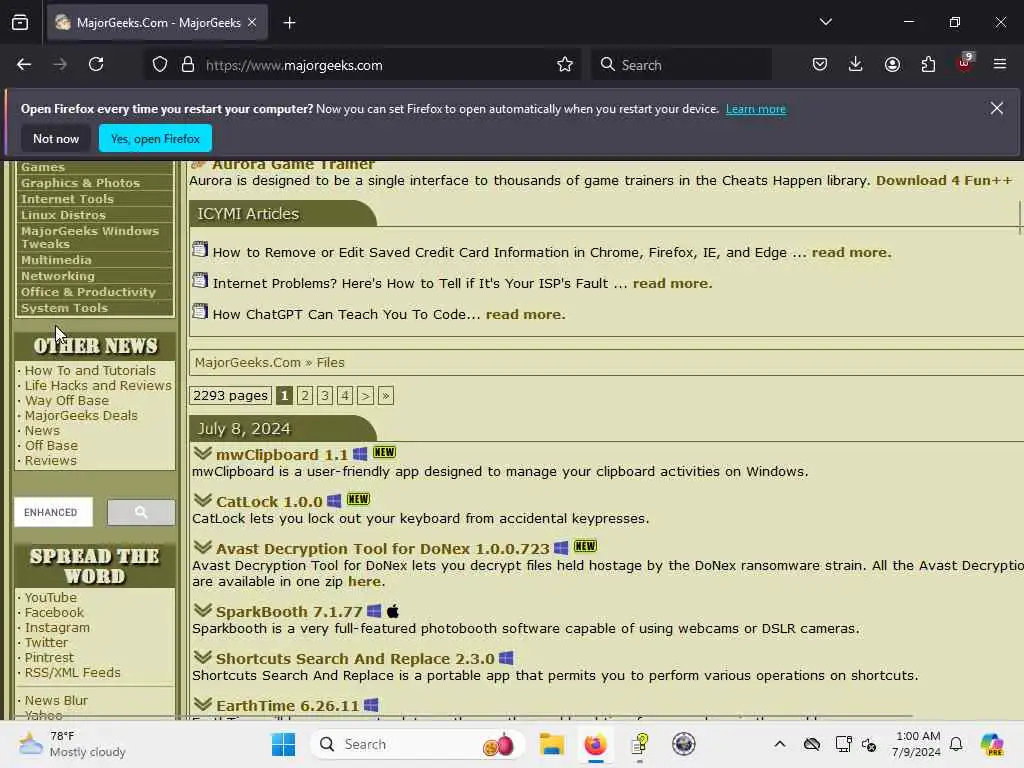Open the Graphics & Photos category
The image size is (1024, 768).
point(80,183)
